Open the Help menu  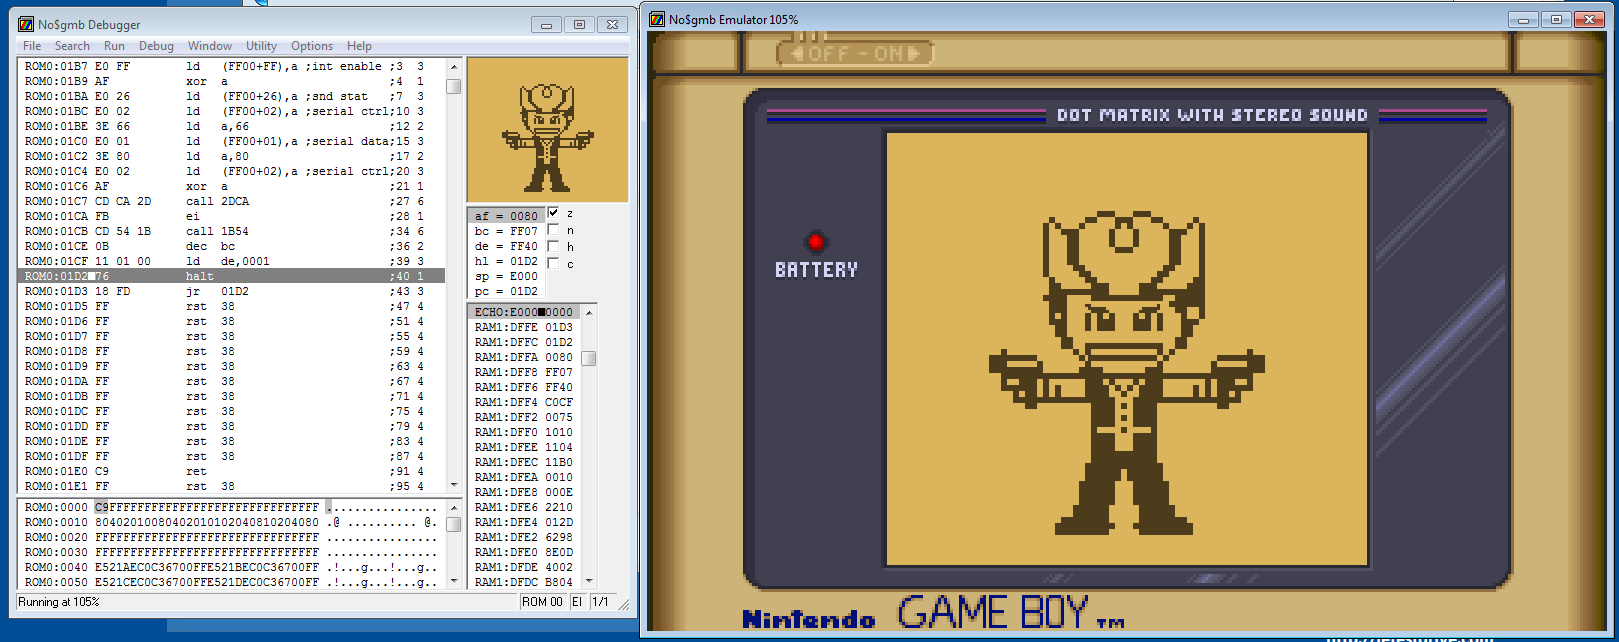tap(359, 46)
